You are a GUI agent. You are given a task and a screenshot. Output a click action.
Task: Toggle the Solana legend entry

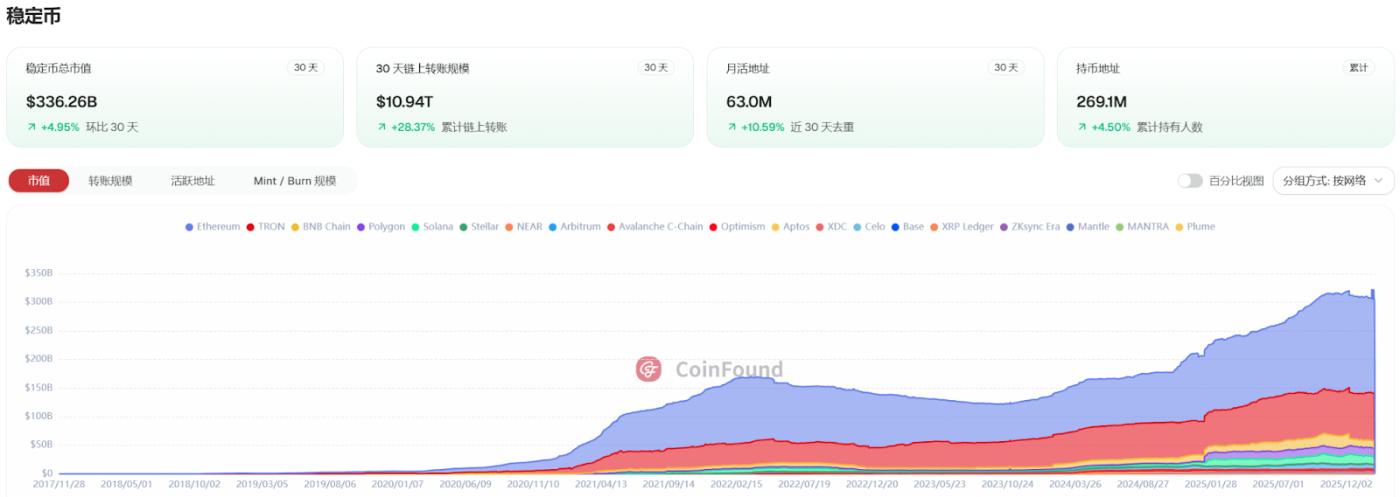point(432,227)
